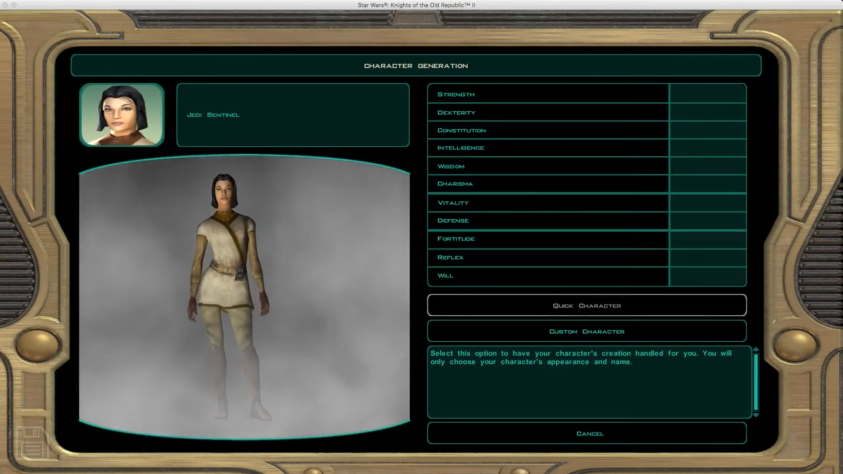The height and width of the screenshot is (474, 843).
Task: Click the 3D character model preview
Action: coord(245,297)
